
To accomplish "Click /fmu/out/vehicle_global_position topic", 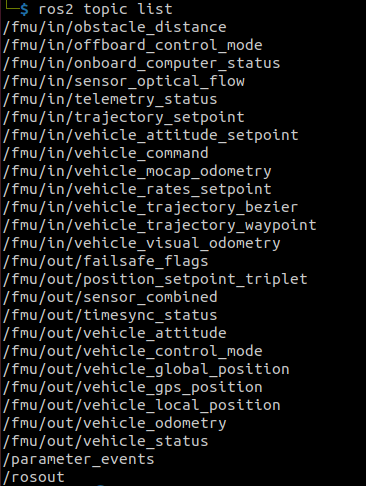I will (x=146, y=369).
